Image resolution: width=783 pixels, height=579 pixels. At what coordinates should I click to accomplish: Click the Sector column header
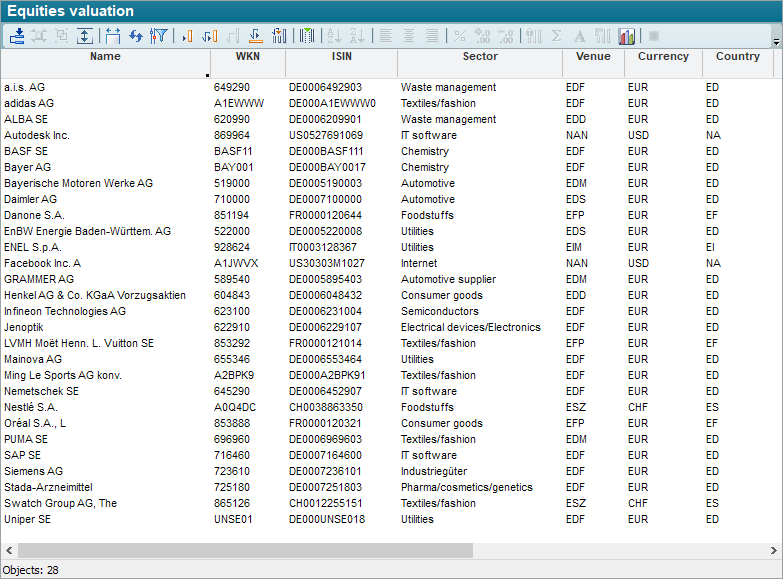tap(480, 57)
